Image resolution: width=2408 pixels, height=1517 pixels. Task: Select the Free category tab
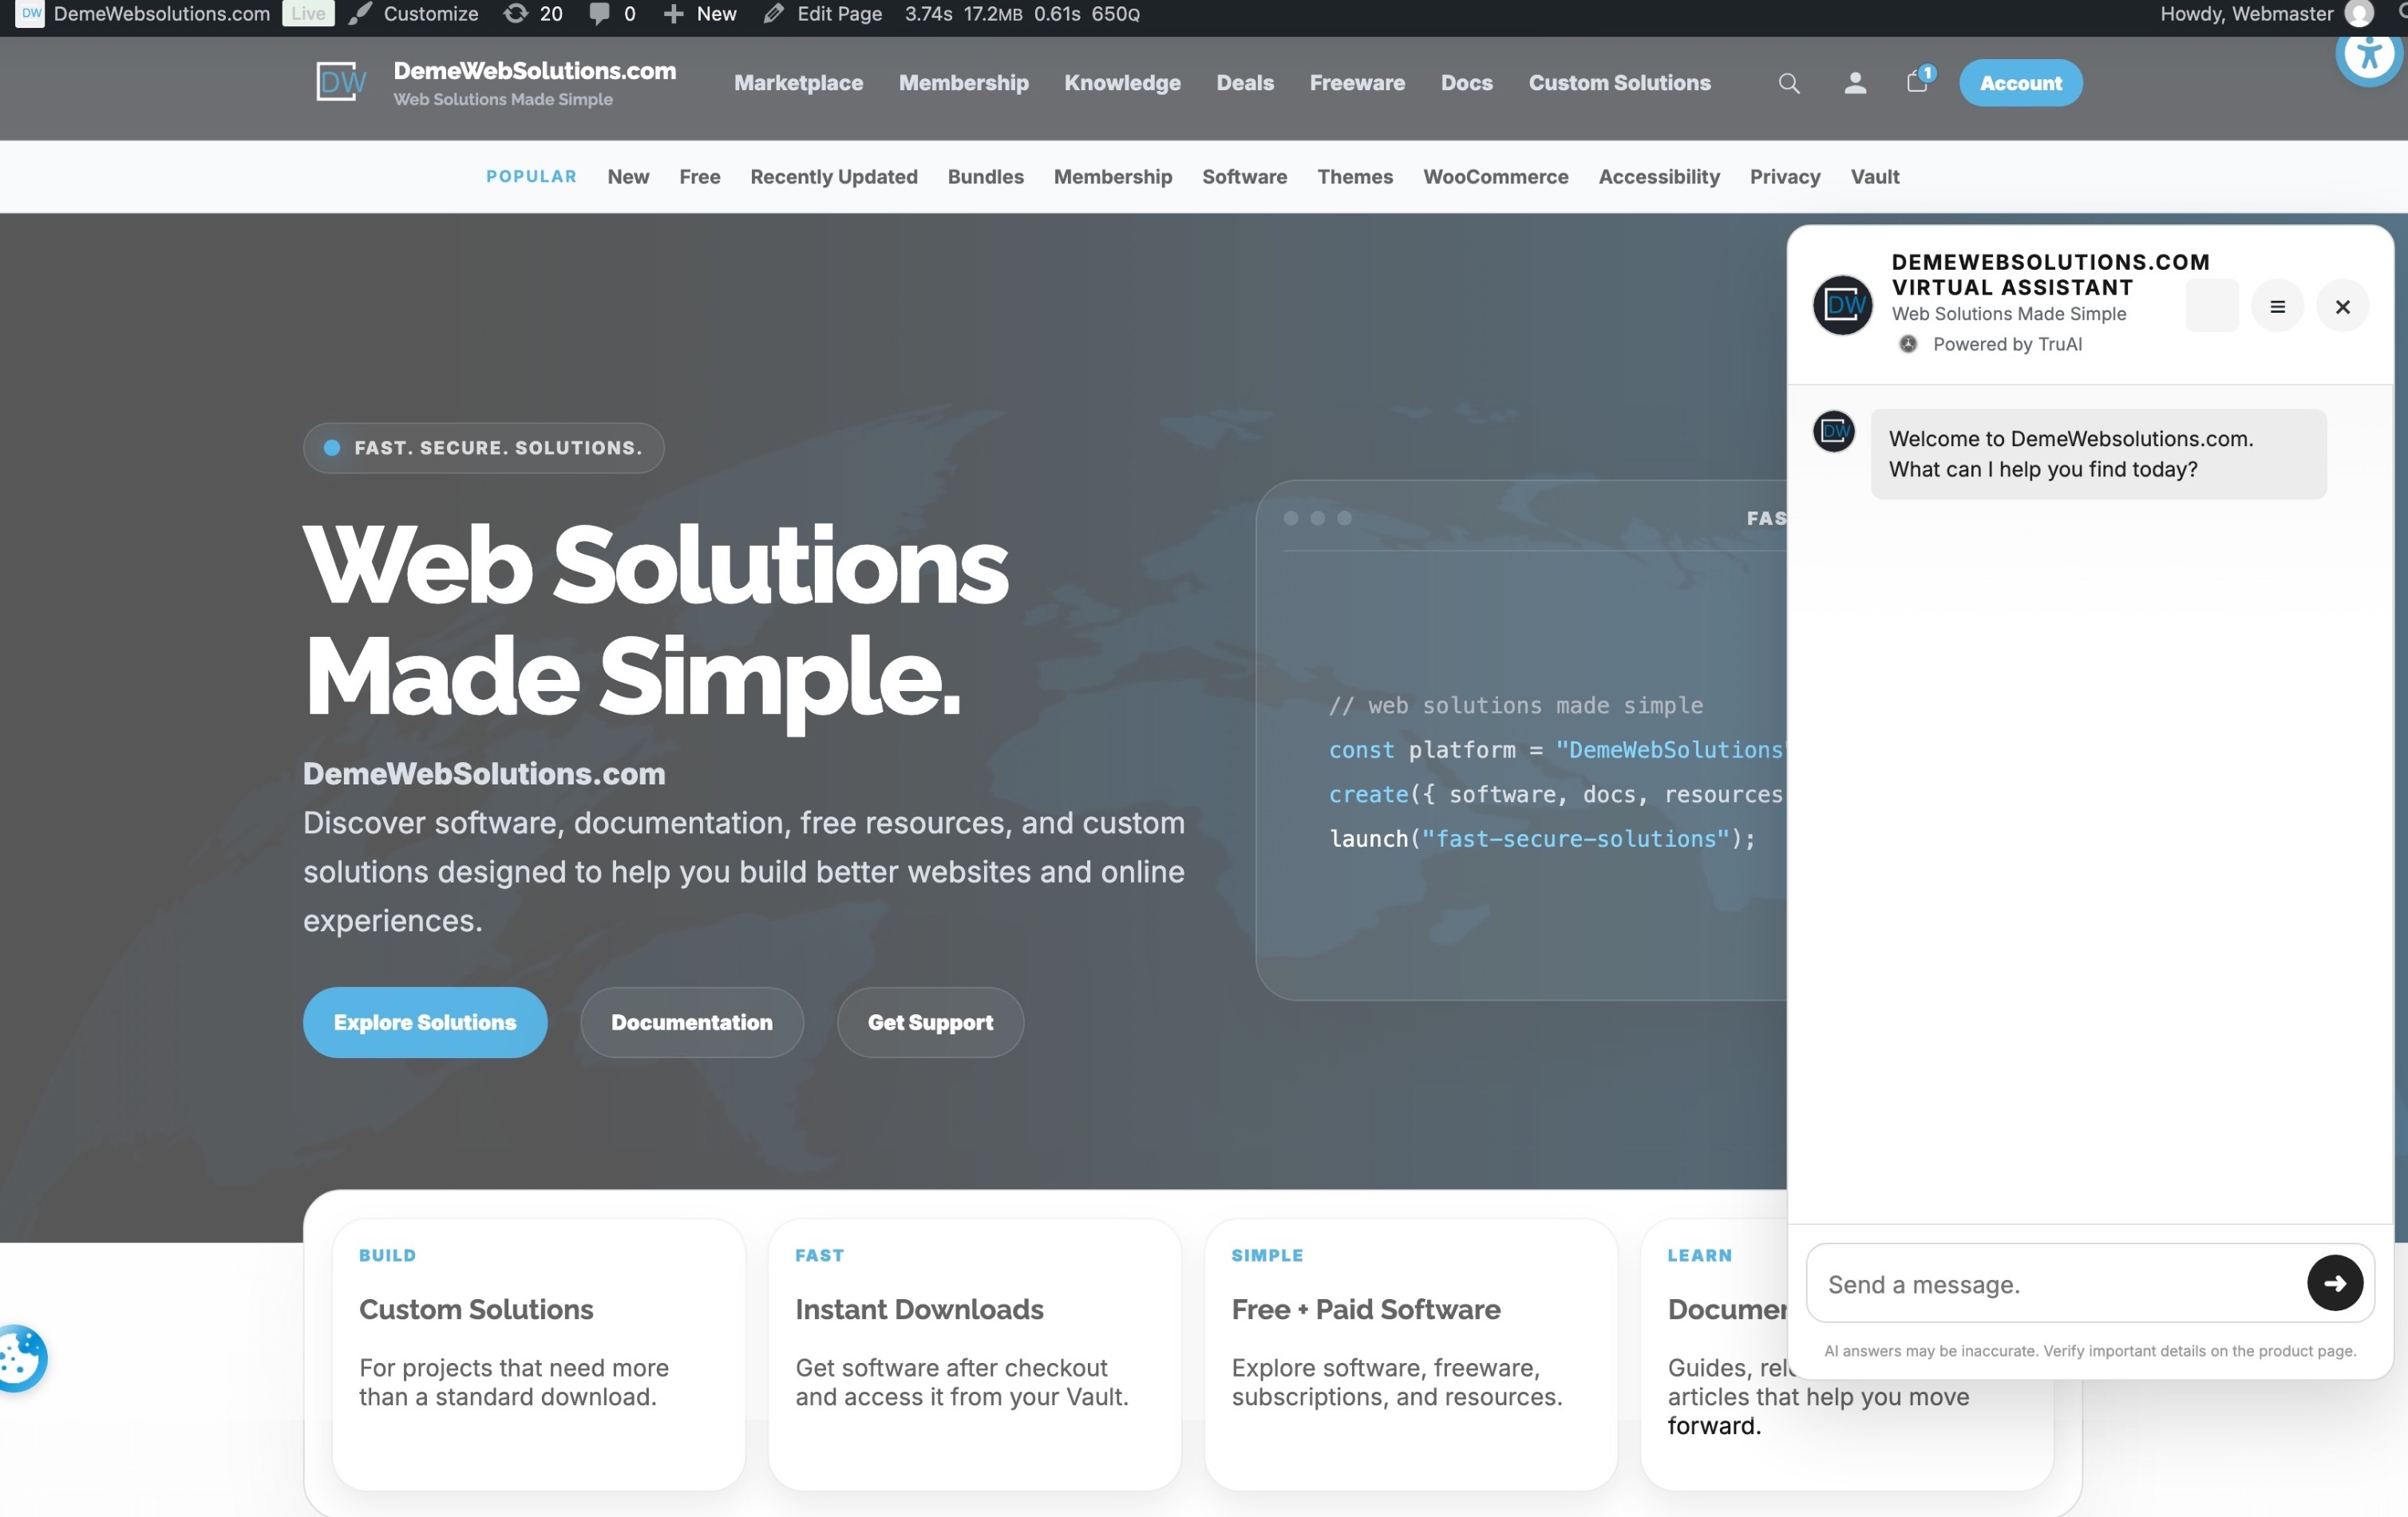[699, 177]
